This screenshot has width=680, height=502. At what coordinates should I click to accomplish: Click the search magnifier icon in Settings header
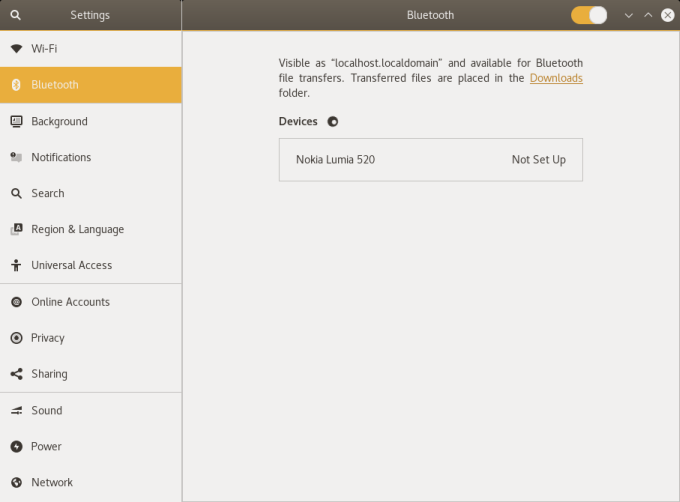pyautogui.click(x=15, y=15)
